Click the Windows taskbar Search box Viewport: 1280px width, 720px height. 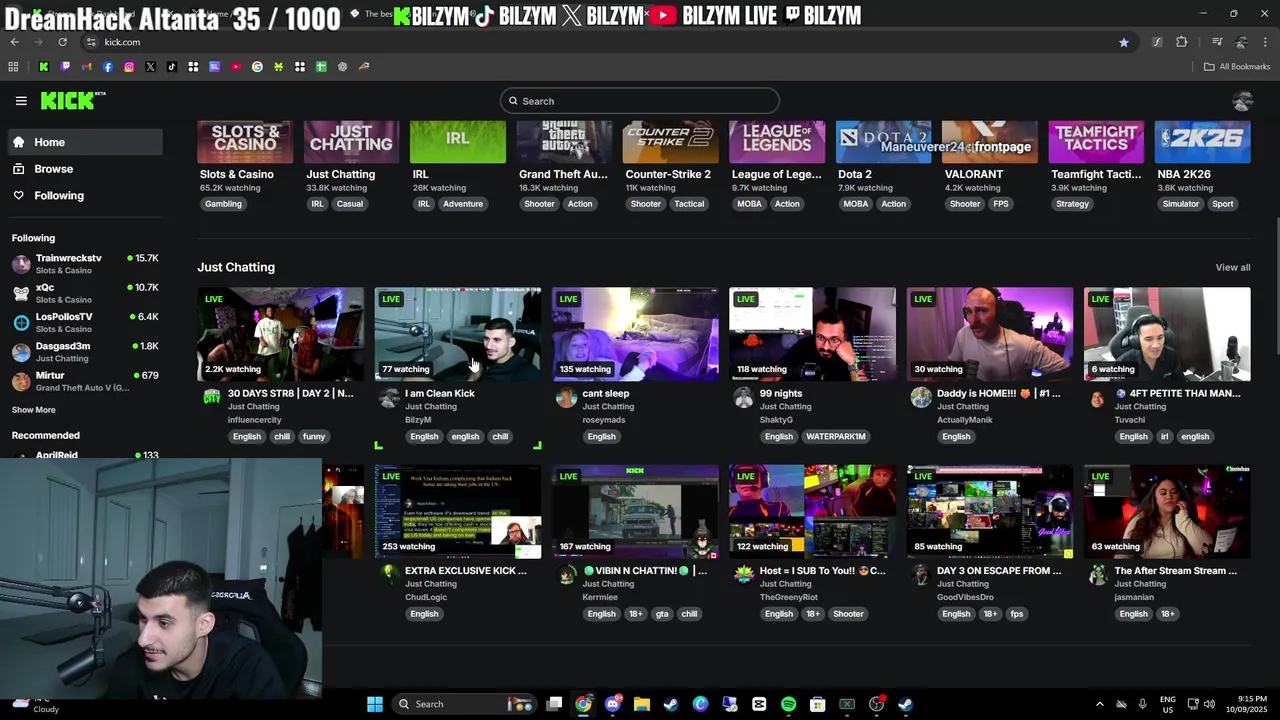tap(466, 704)
